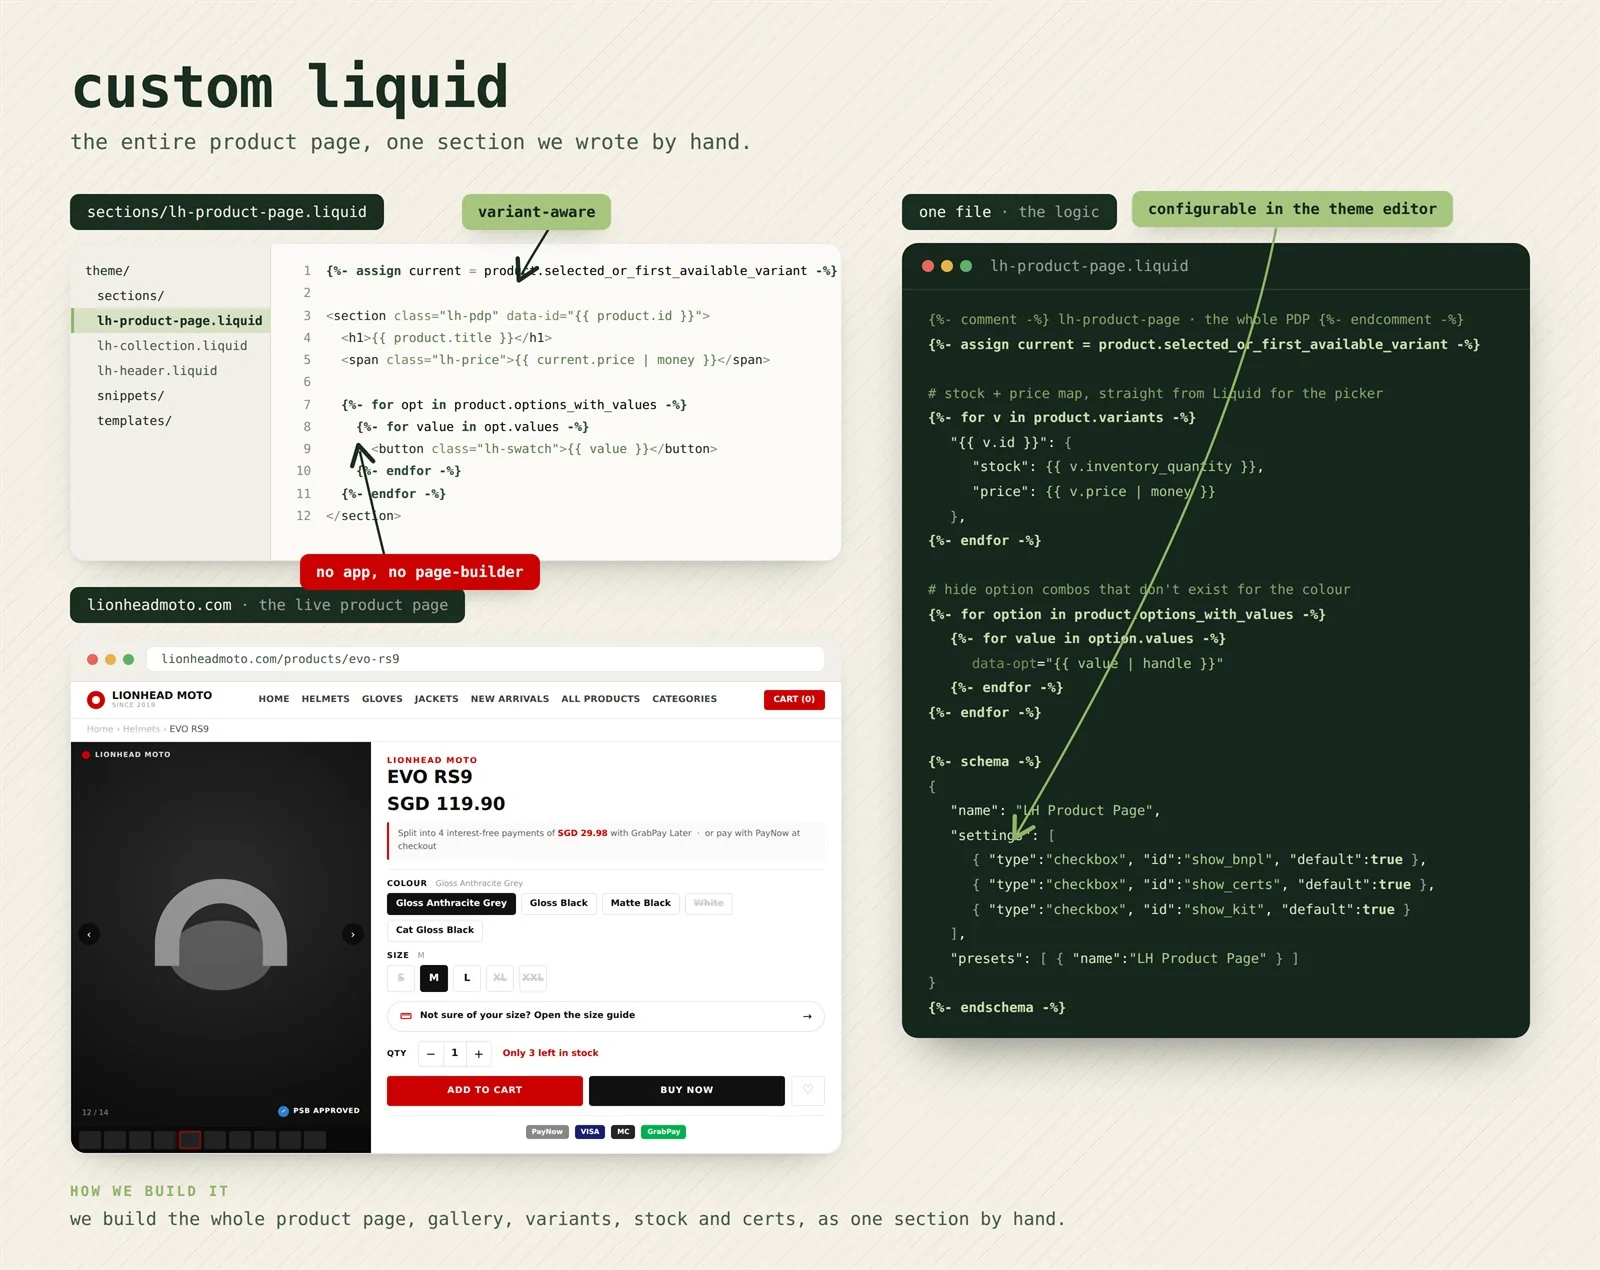Open the HELMETS nav item

pyautogui.click(x=326, y=699)
